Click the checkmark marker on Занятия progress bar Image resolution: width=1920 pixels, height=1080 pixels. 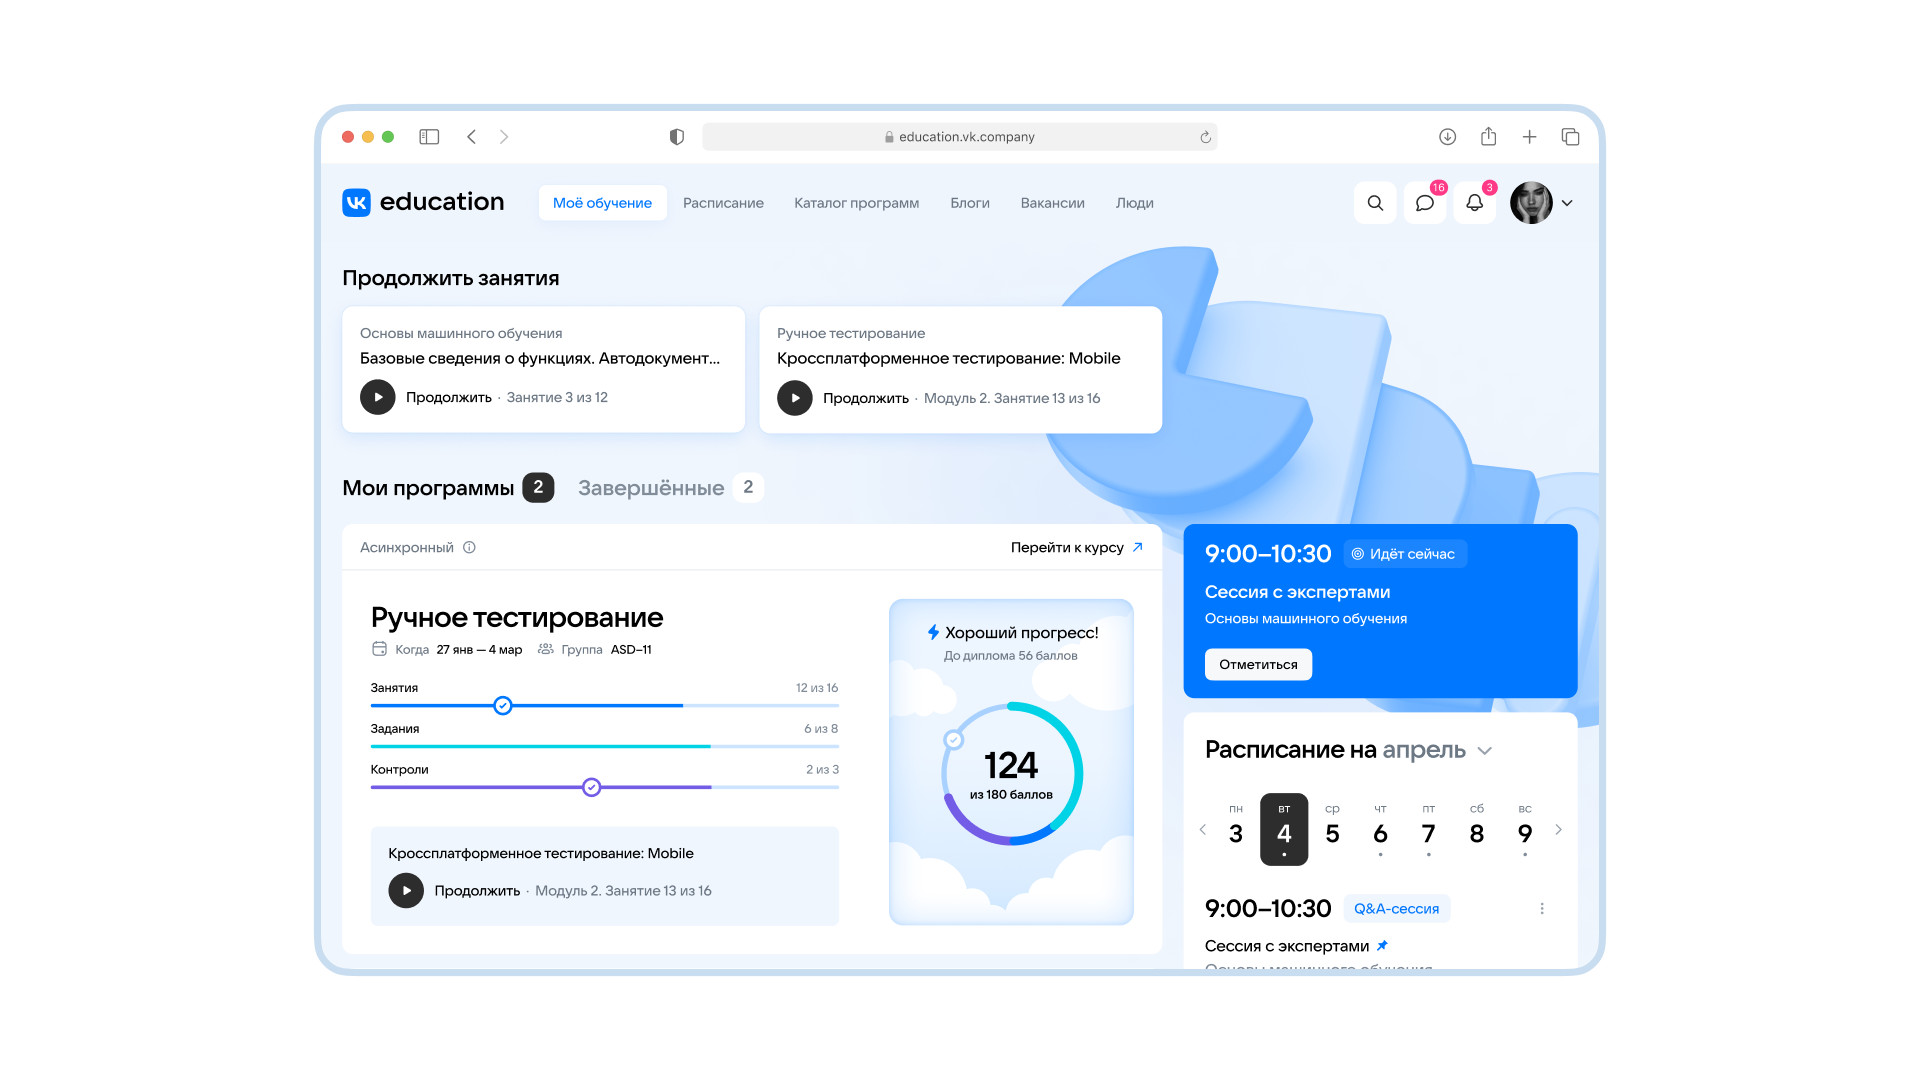click(x=503, y=706)
